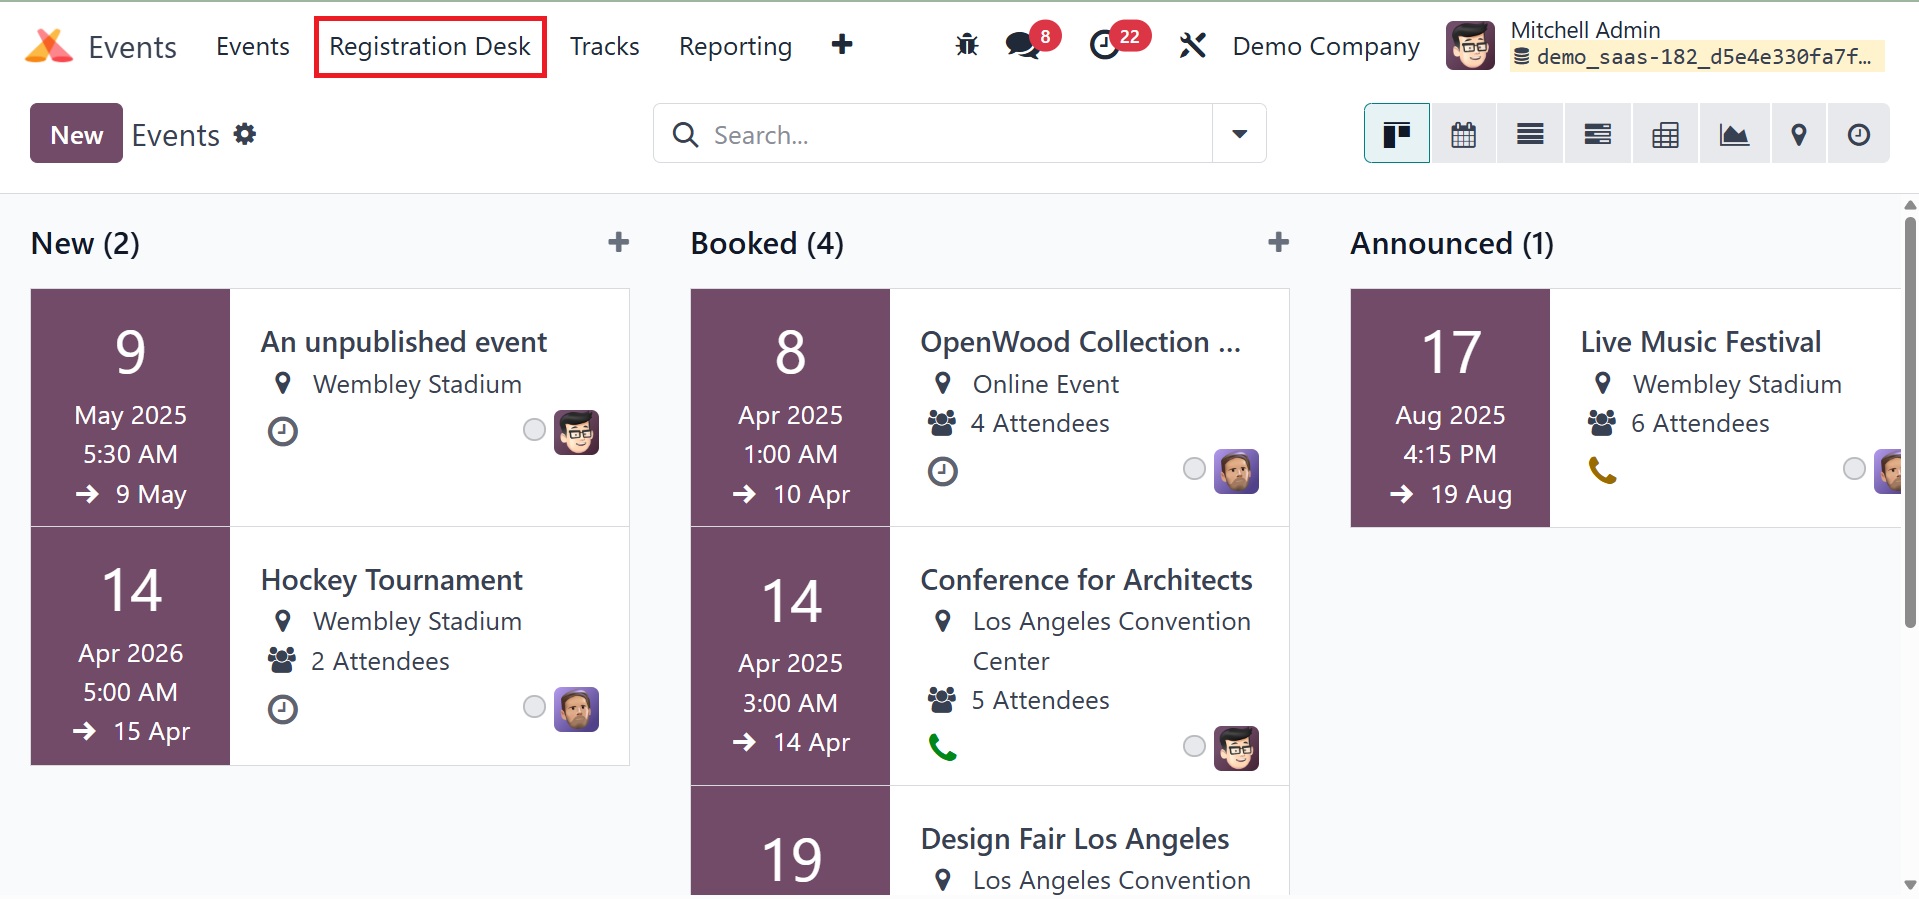Switch to calendar view
Viewport: 1919px width, 899px height.
[x=1463, y=134]
